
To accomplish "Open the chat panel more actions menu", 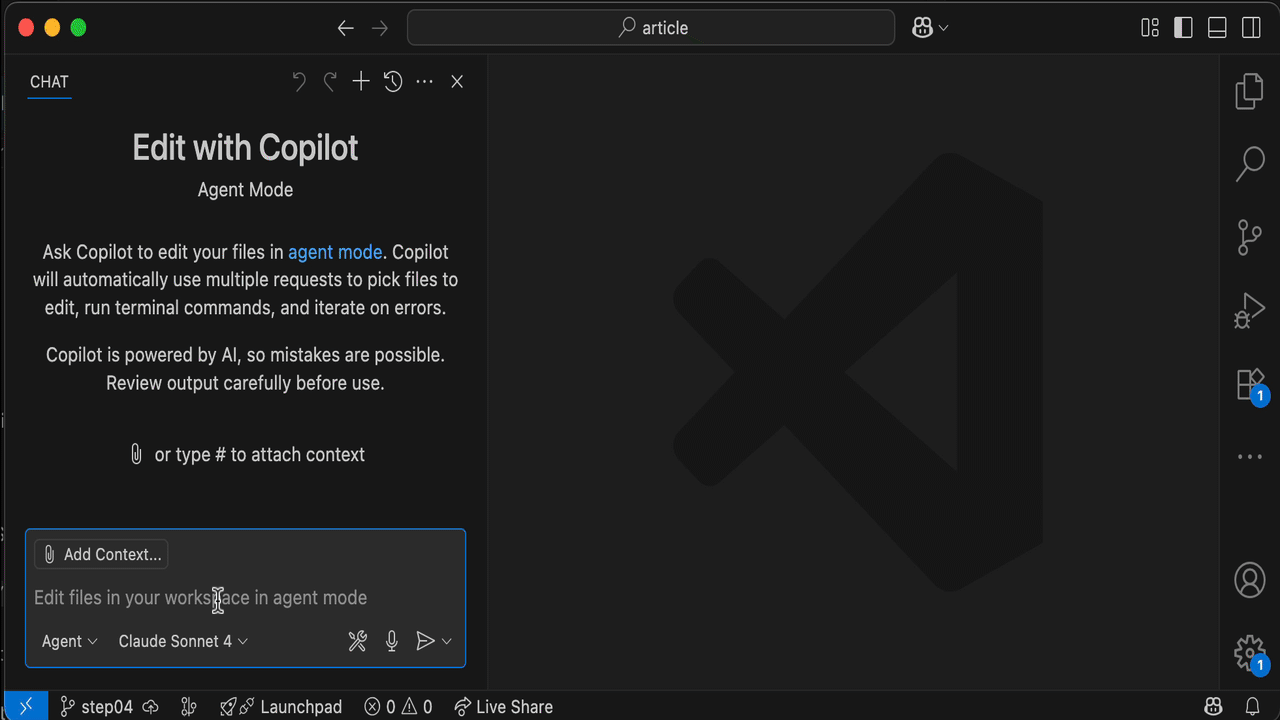I will [x=425, y=82].
